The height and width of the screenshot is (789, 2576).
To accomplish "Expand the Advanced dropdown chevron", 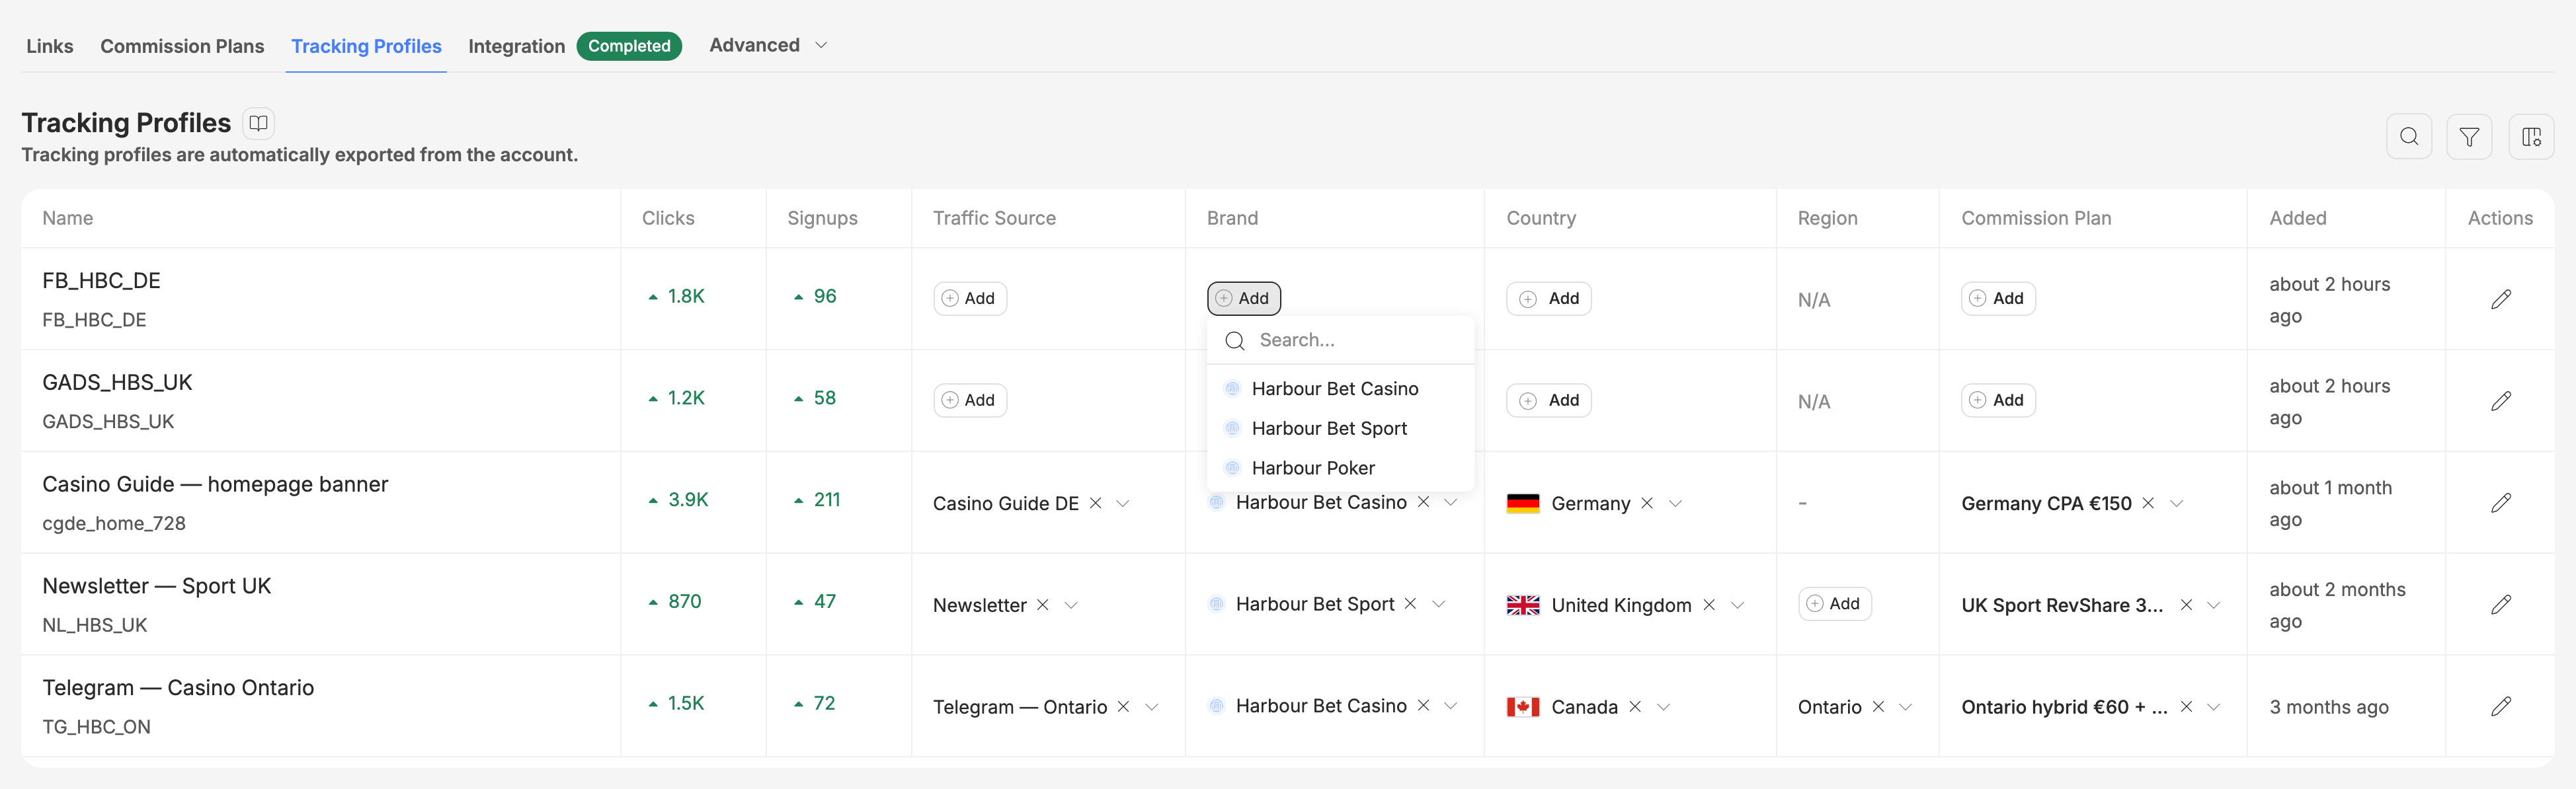I will 821,45.
